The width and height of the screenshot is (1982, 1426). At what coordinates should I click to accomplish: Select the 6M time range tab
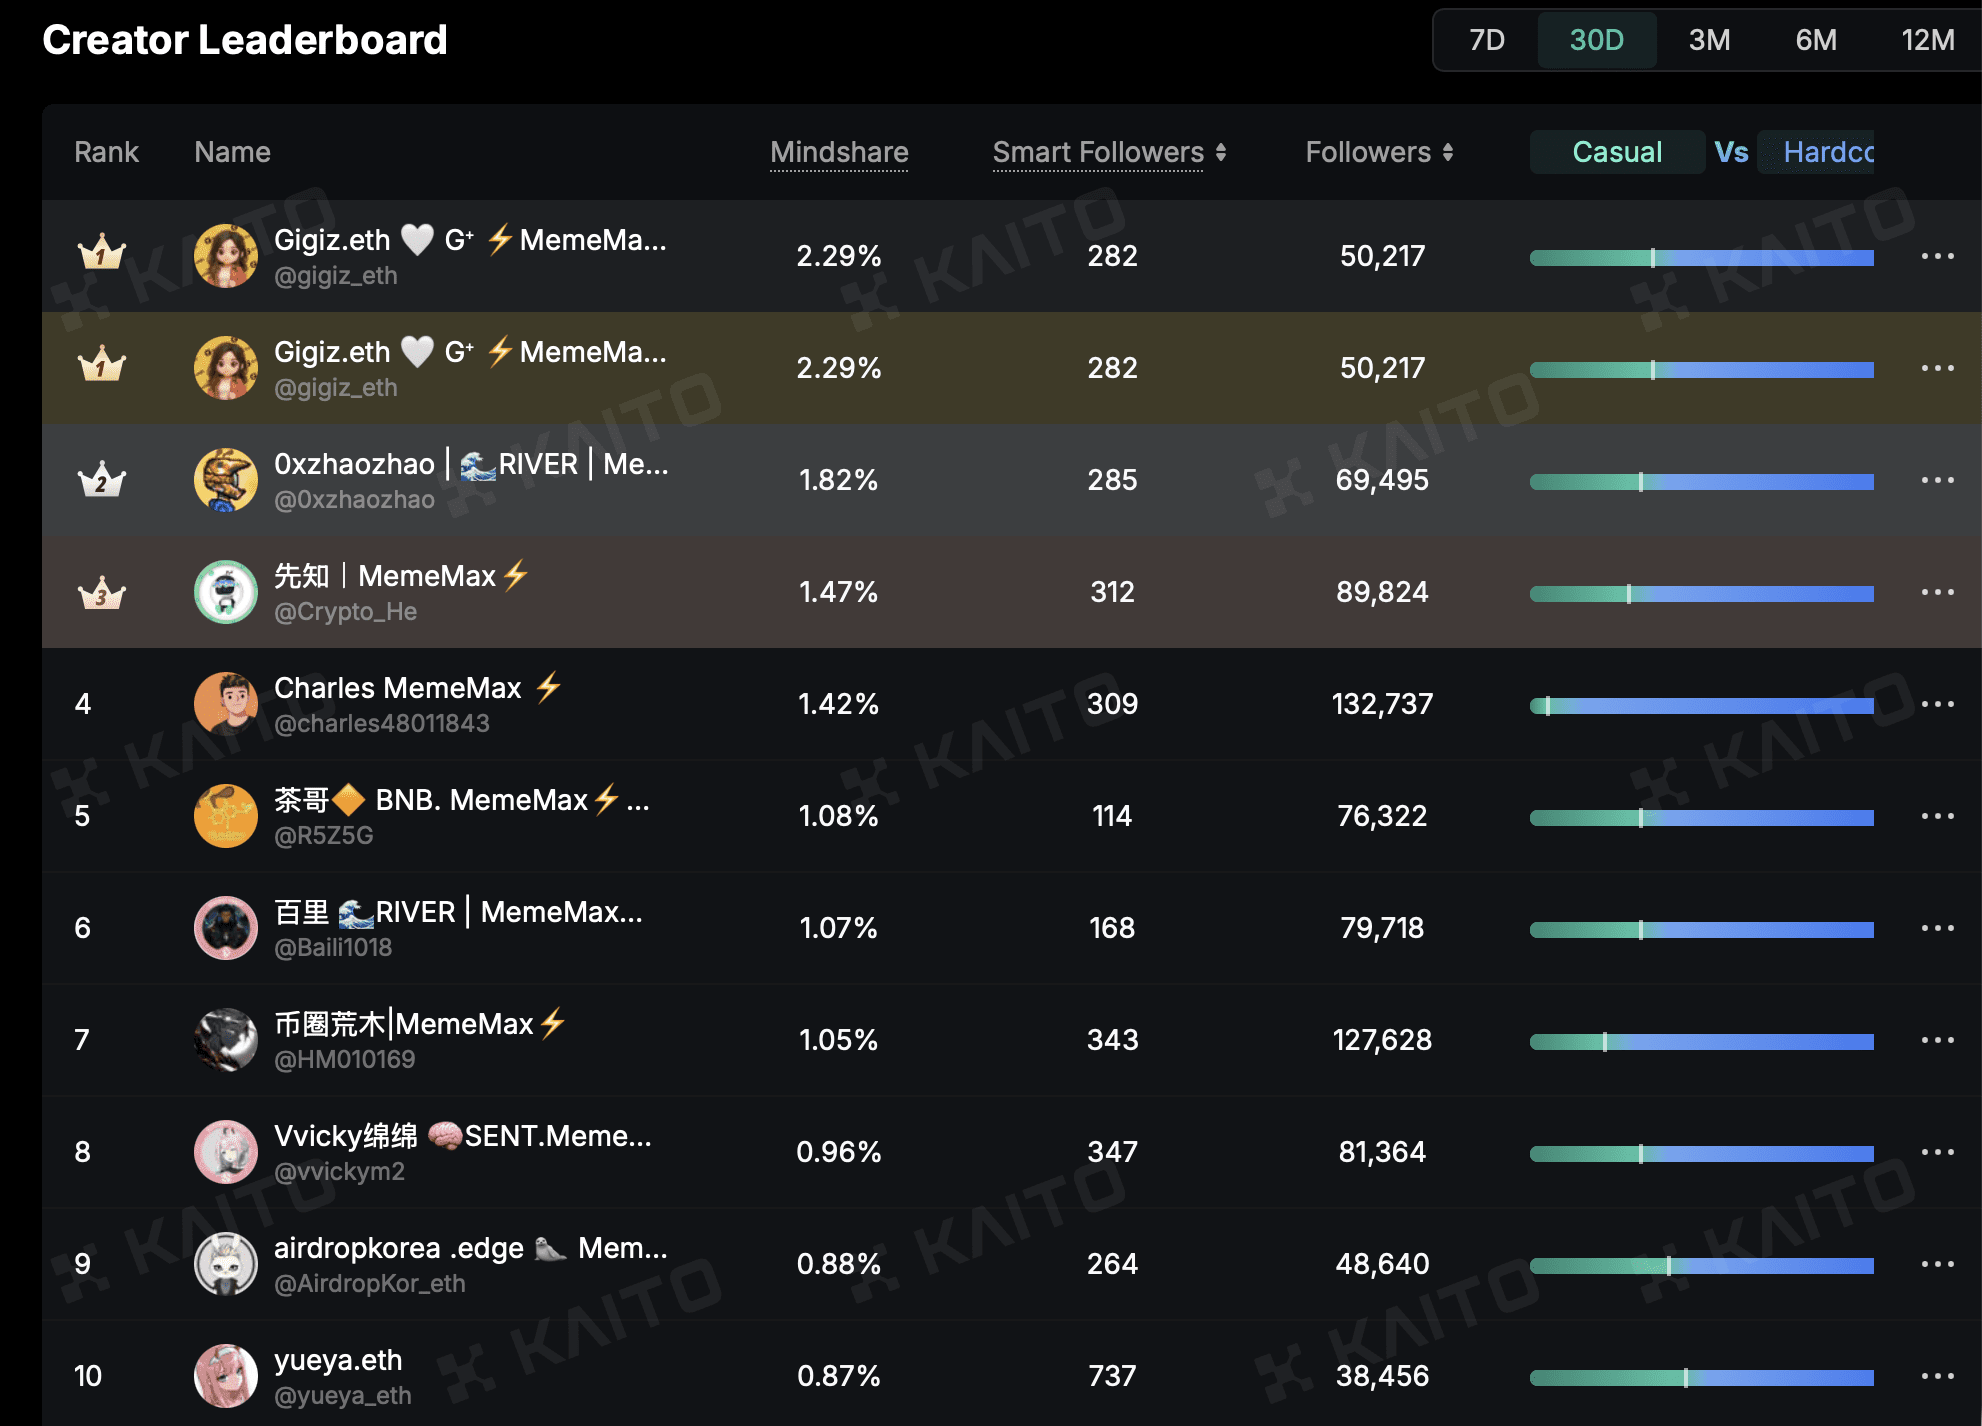(1815, 40)
